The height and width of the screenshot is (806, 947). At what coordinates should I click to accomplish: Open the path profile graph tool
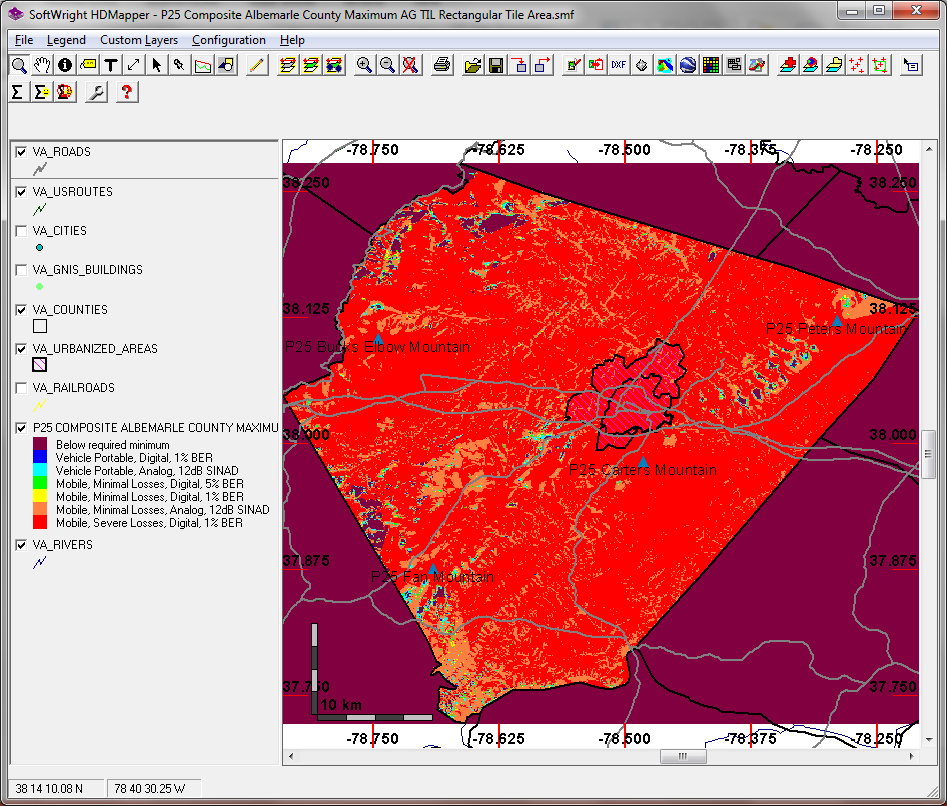(203, 65)
